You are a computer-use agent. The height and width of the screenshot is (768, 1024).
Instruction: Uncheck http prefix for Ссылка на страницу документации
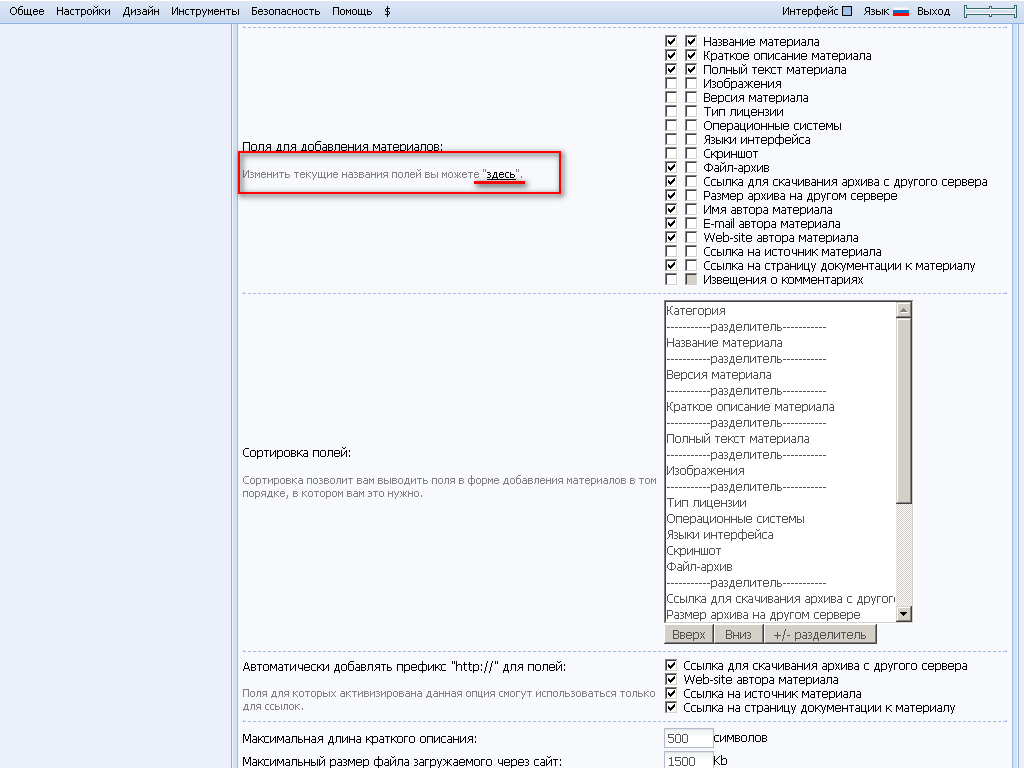pos(671,707)
